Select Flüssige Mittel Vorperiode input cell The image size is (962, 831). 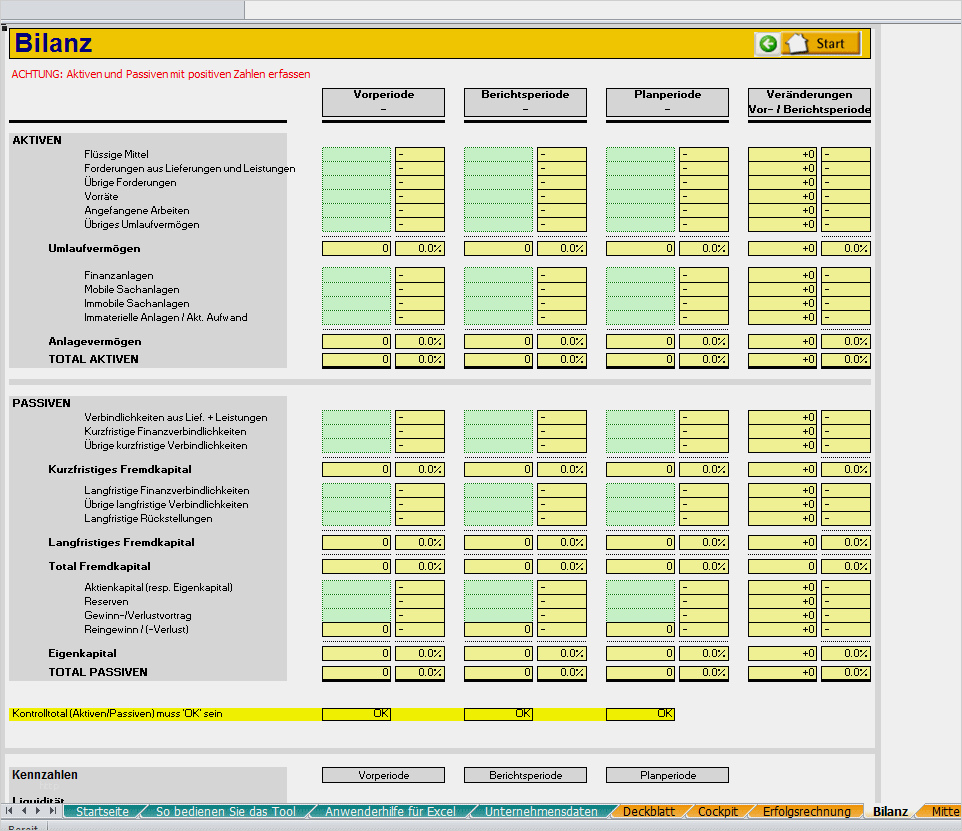(356, 154)
